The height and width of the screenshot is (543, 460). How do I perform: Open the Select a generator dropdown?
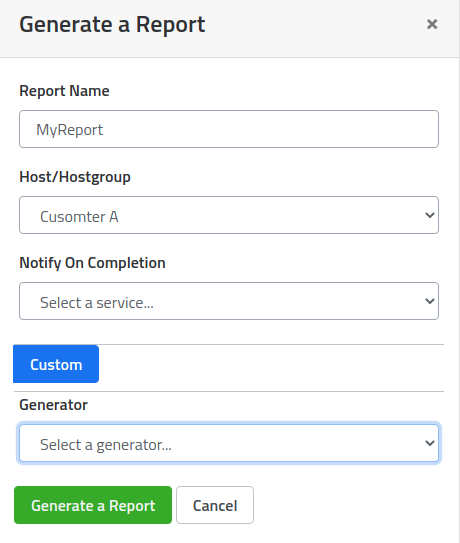tap(229, 443)
